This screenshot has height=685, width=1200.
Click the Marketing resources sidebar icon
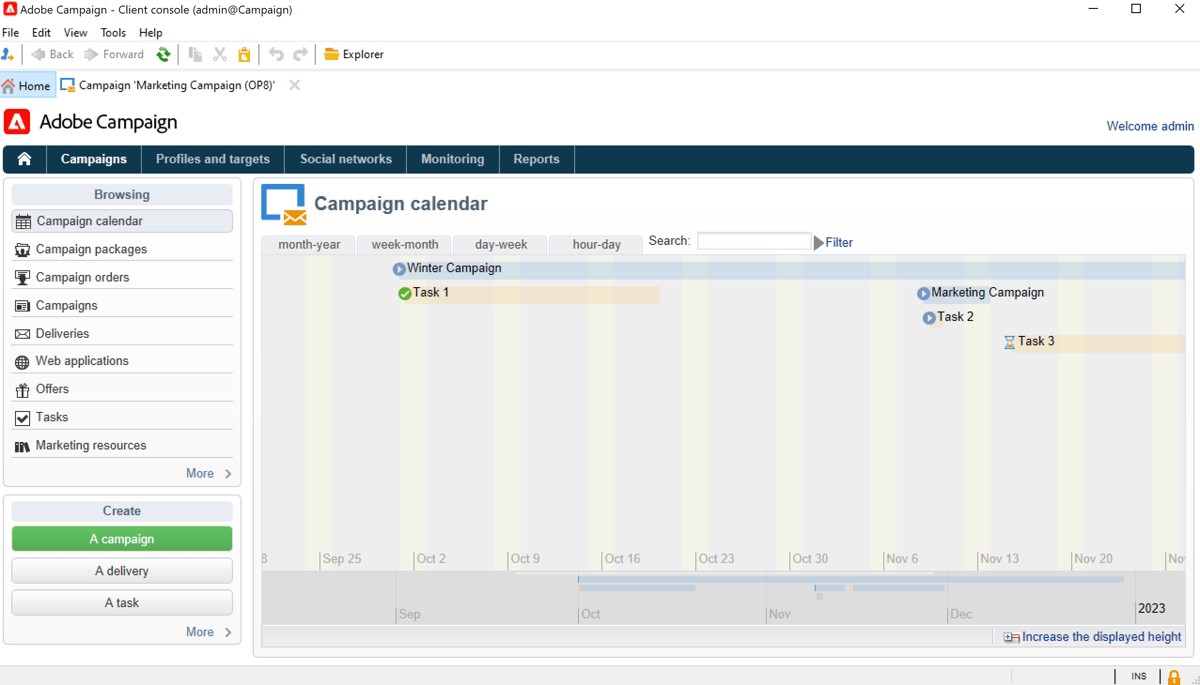point(22,445)
